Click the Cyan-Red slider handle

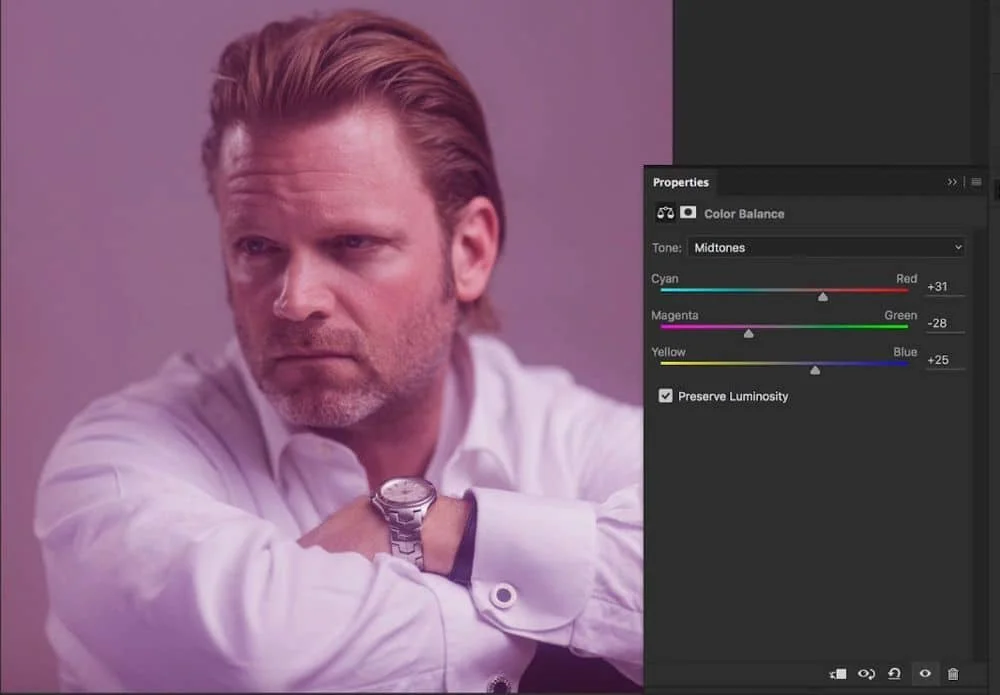pos(823,296)
